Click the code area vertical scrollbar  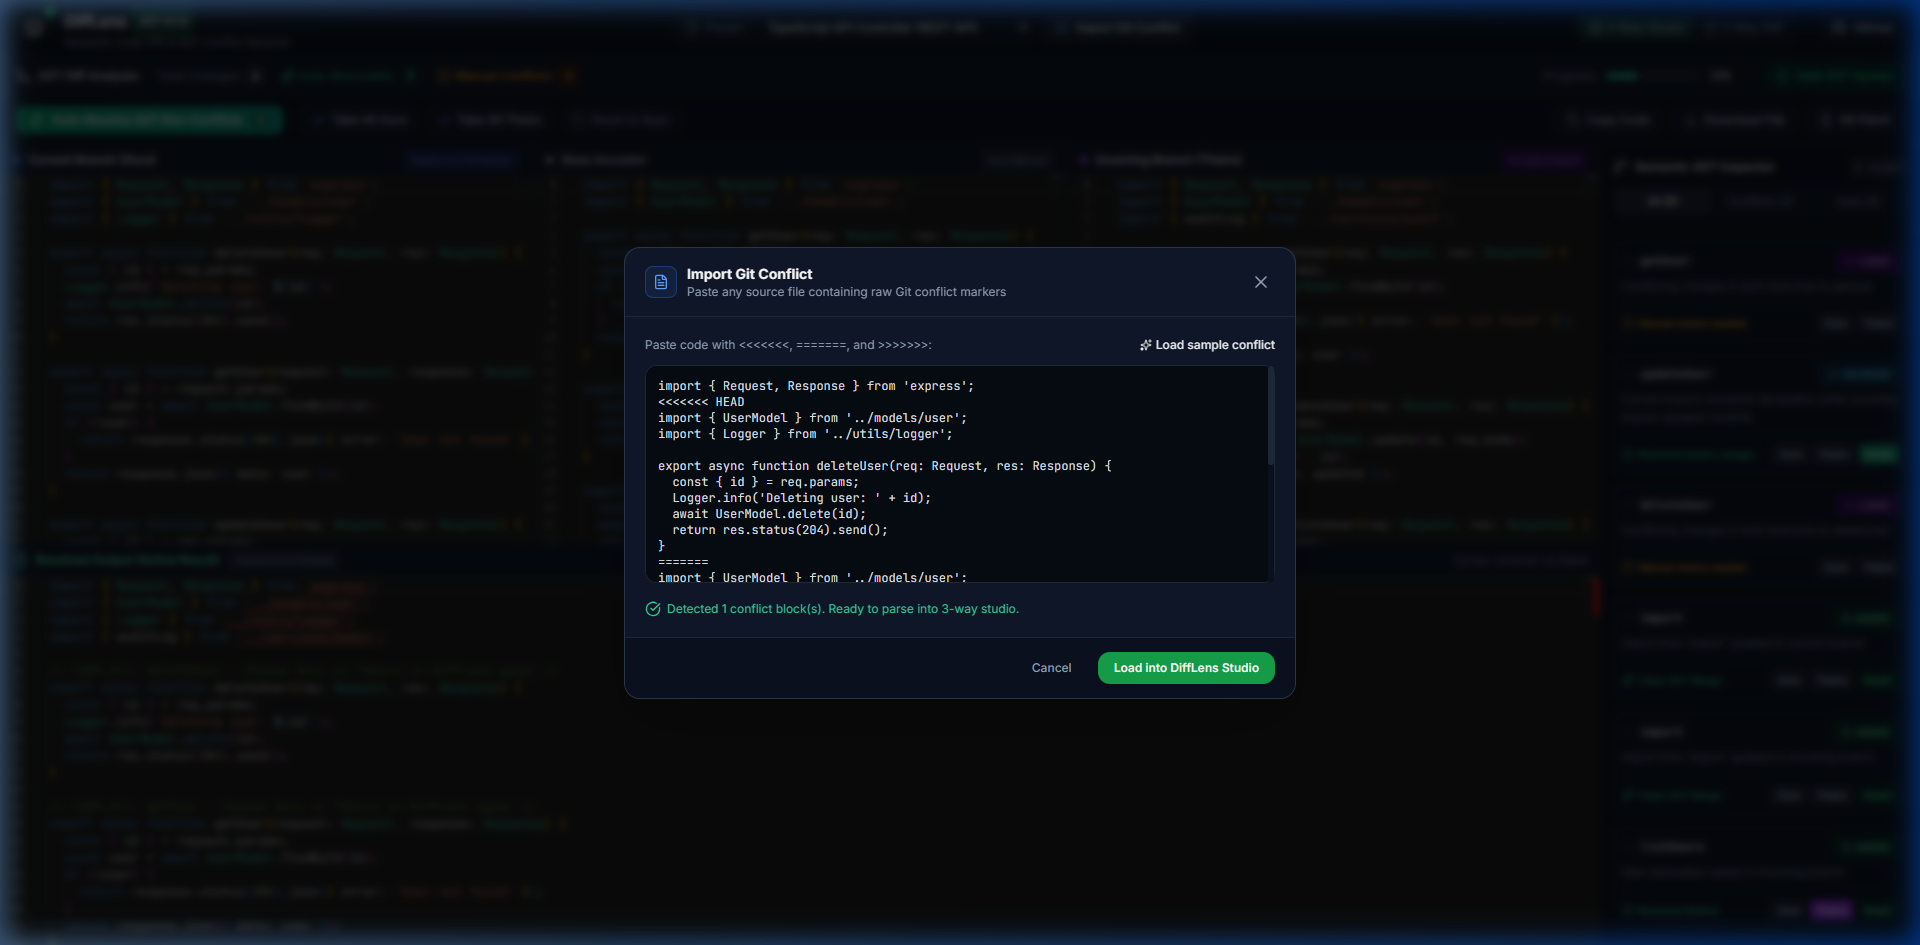click(1271, 416)
